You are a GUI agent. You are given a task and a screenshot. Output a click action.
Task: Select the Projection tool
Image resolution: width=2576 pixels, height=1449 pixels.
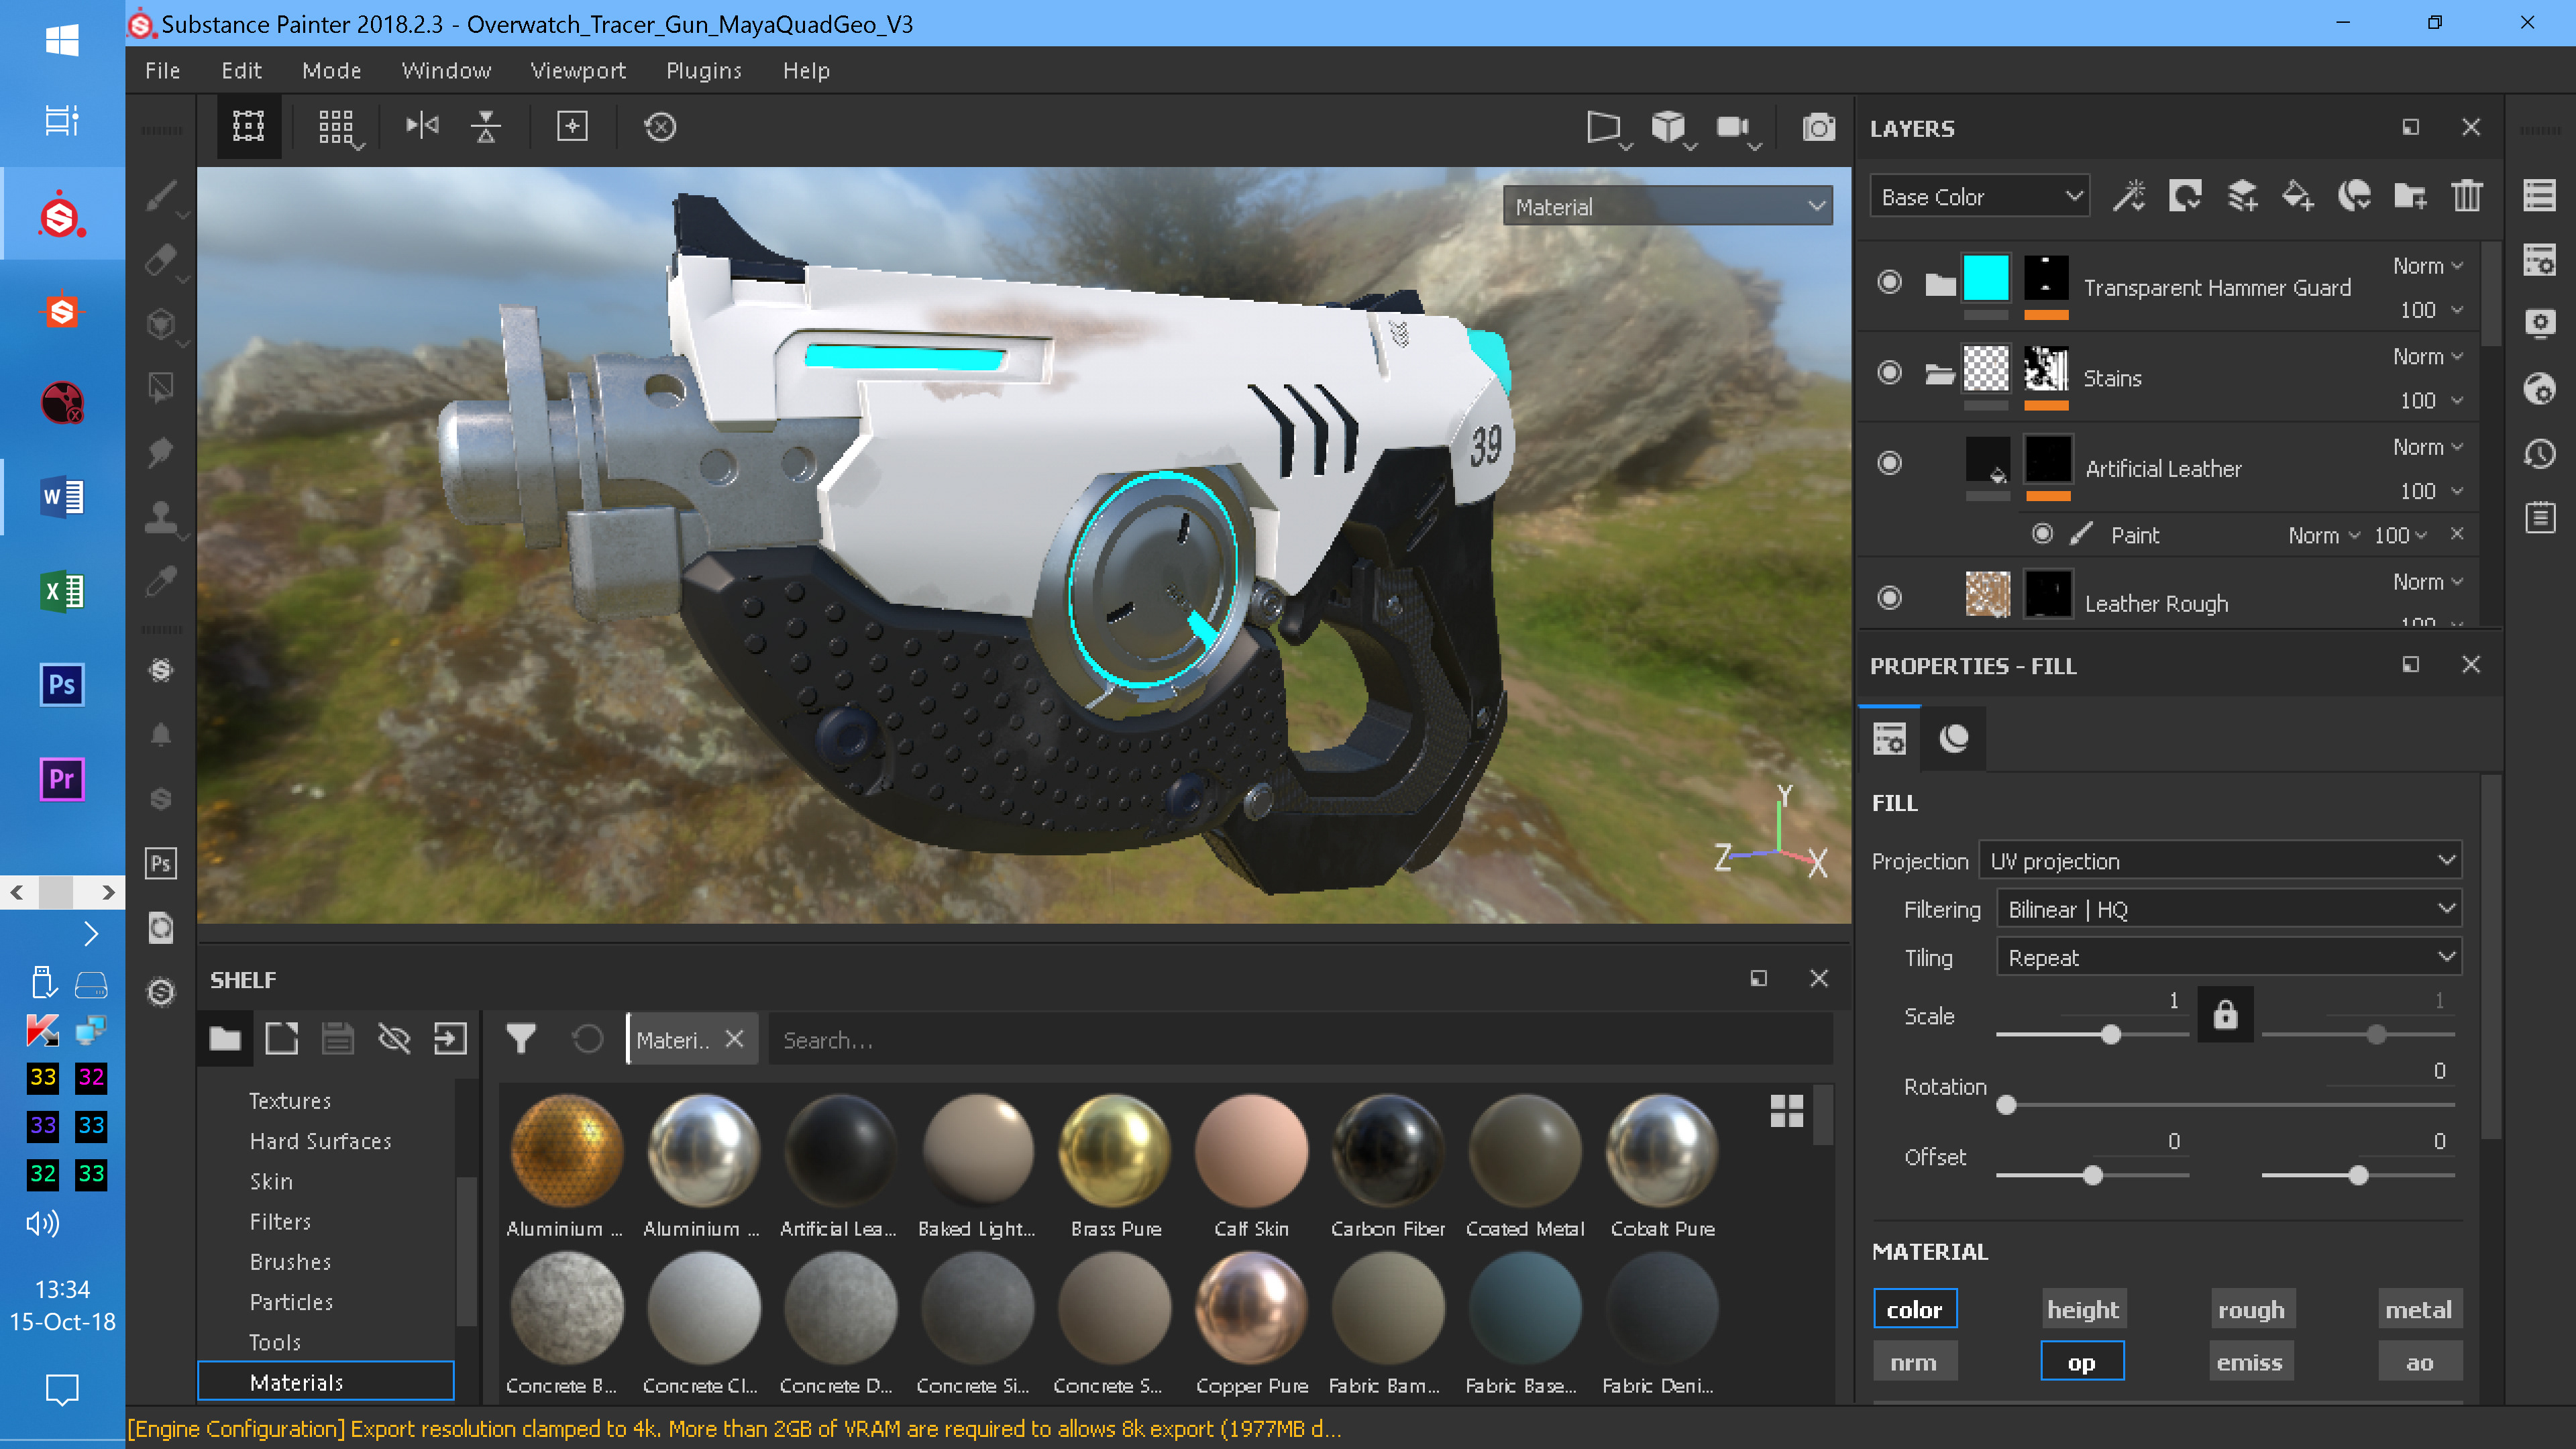pos(160,324)
